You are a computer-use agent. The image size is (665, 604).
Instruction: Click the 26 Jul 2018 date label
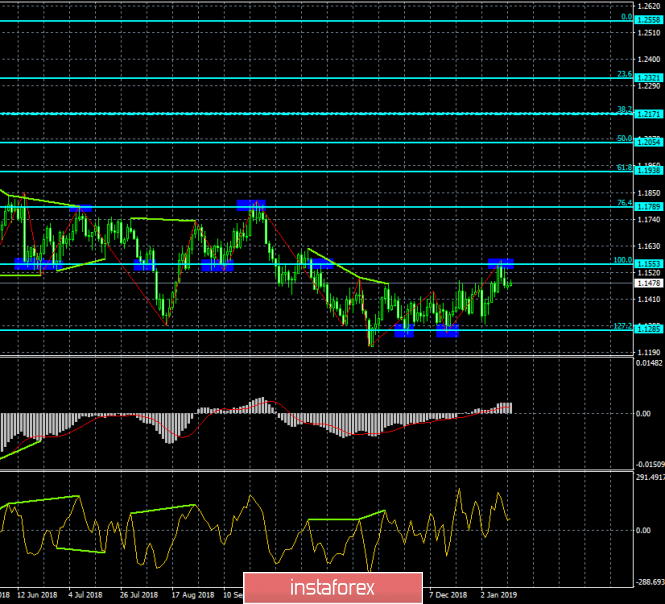tap(138, 593)
